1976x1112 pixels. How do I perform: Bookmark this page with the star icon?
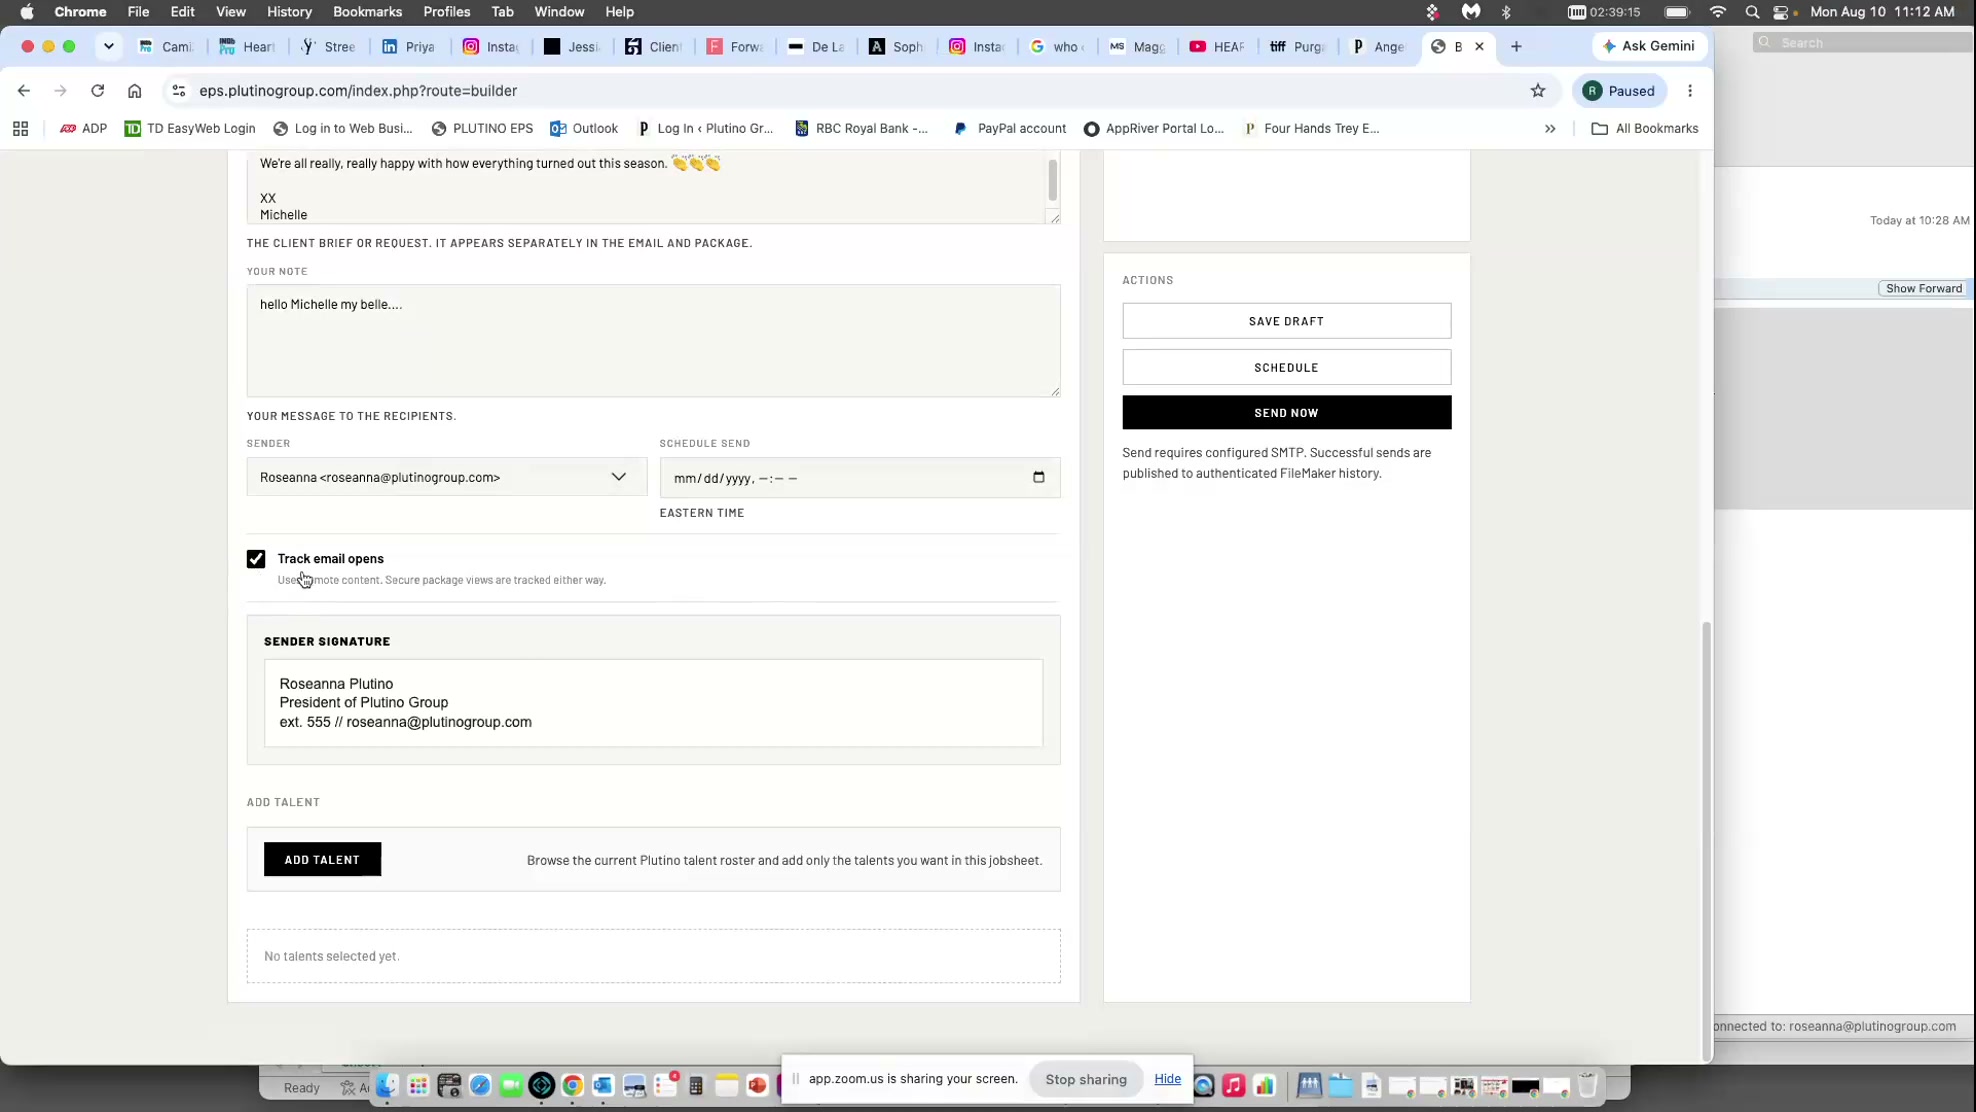[1537, 91]
